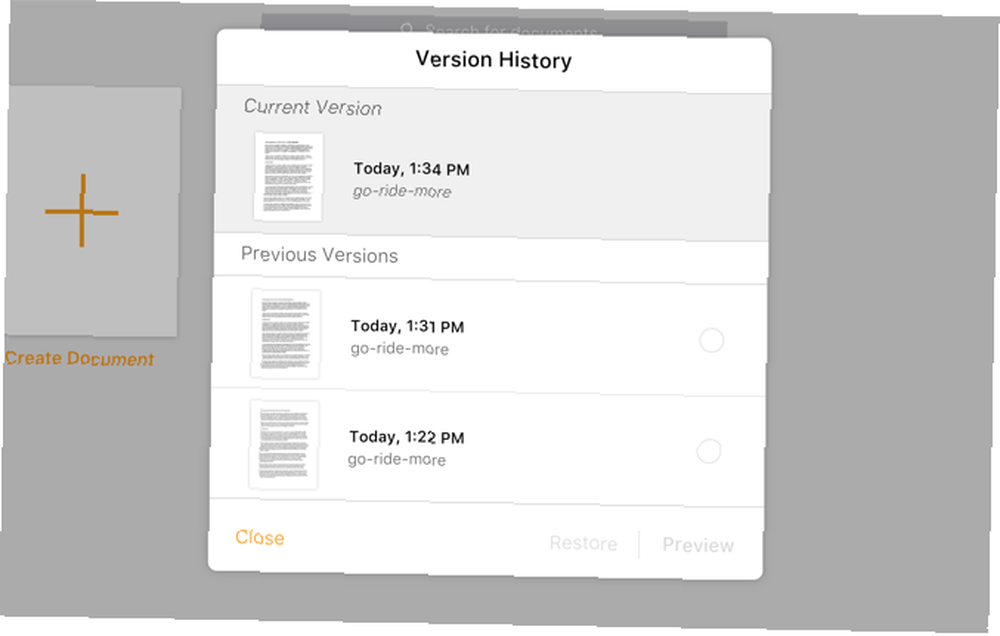Click the Create Document label
This screenshot has width=1000, height=636.
[x=80, y=359]
